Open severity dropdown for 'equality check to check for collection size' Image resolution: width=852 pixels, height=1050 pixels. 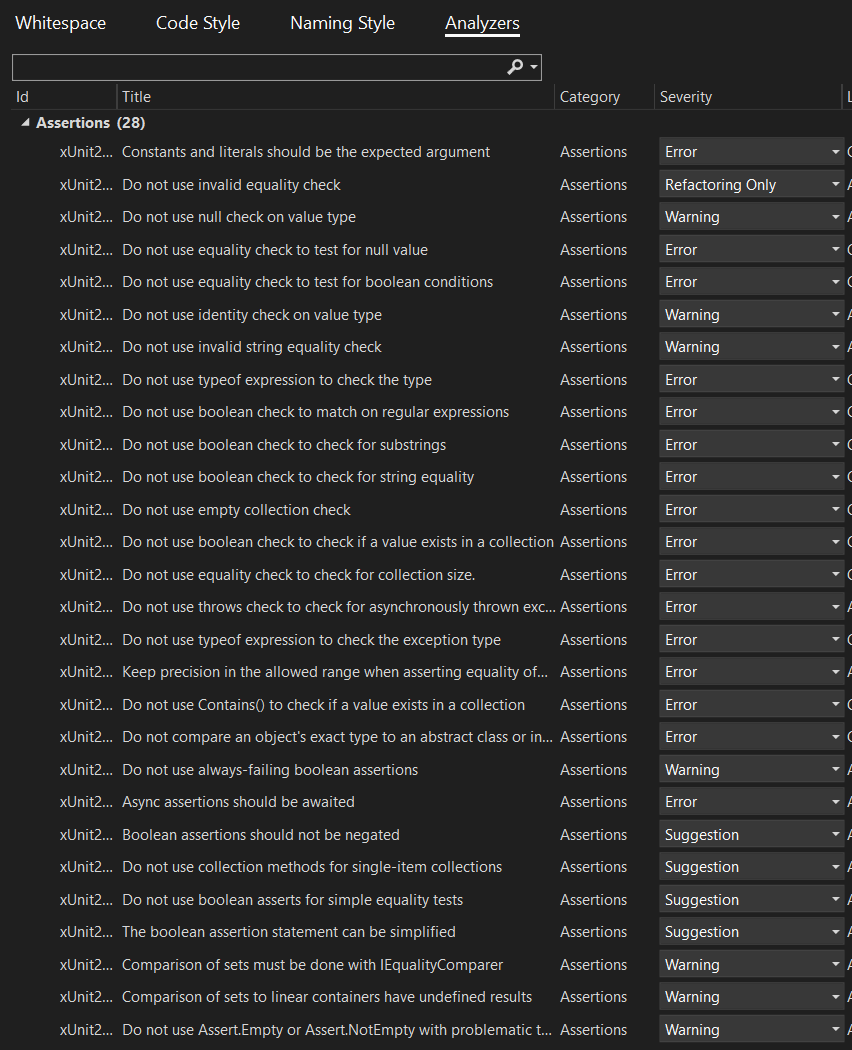pos(751,575)
